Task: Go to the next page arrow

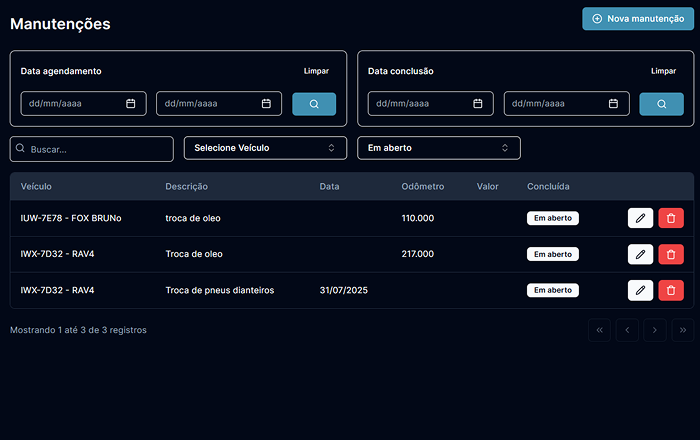Action: [x=655, y=330]
